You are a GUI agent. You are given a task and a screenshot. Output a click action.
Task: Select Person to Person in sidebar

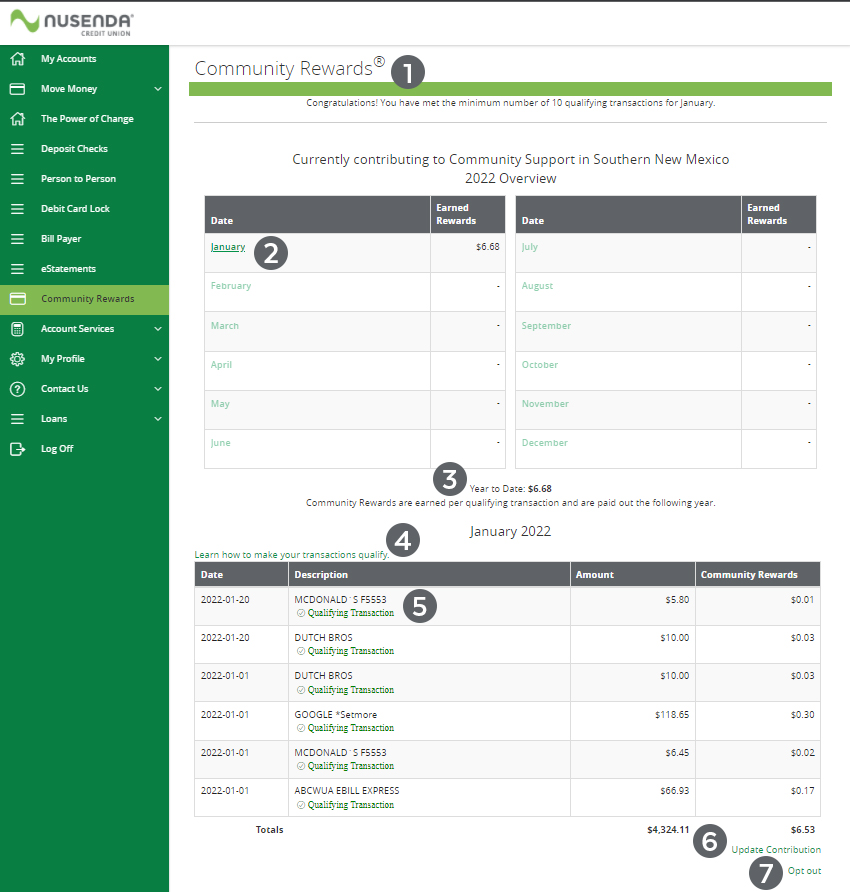[x=78, y=179]
